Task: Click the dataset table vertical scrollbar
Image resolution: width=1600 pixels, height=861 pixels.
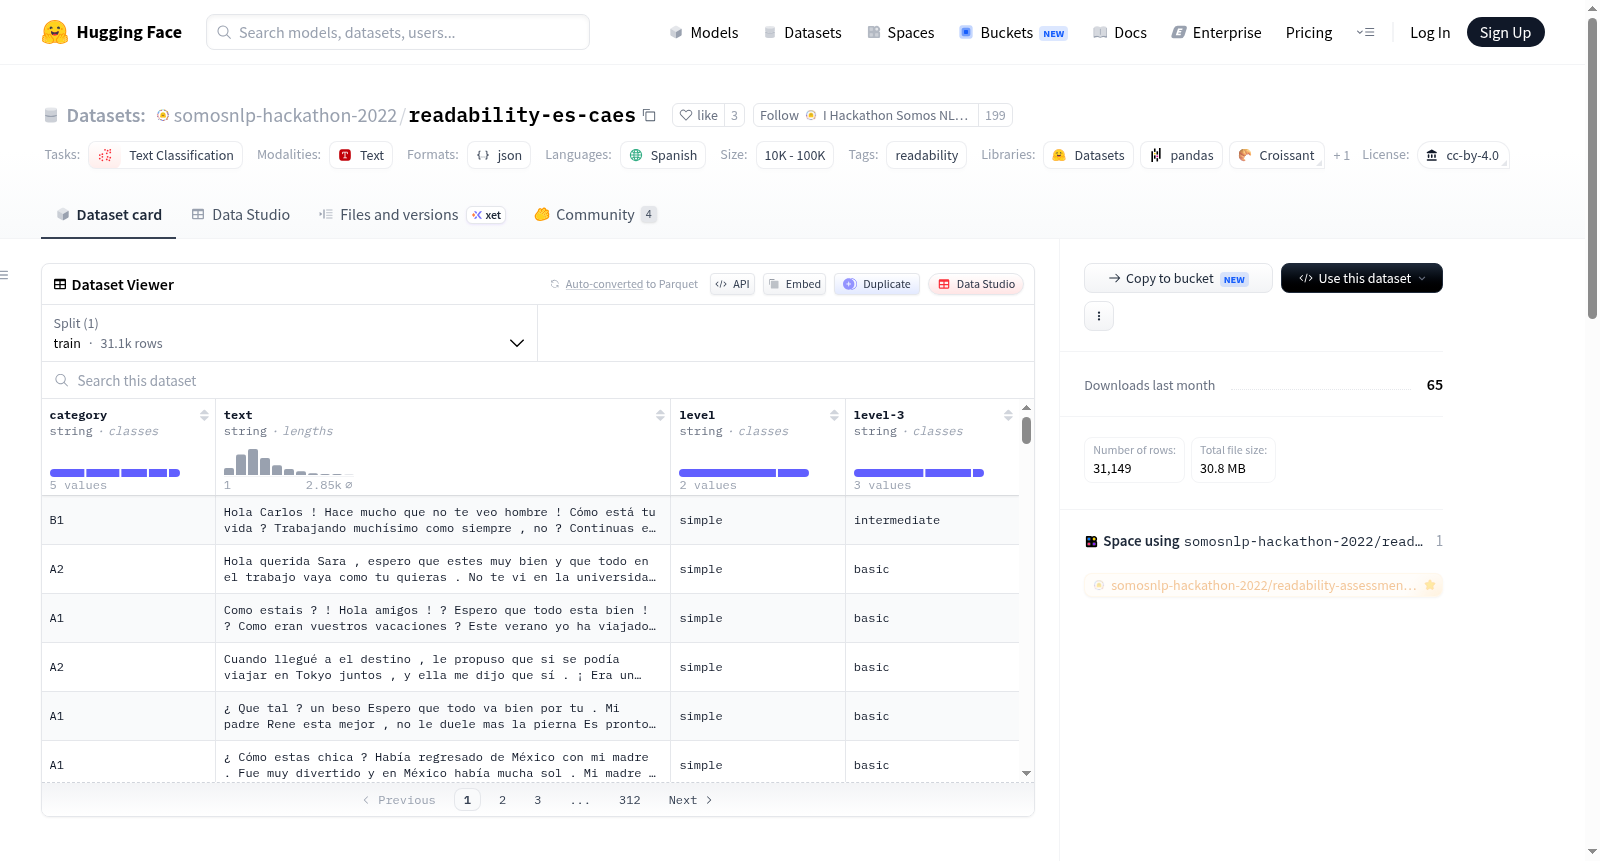Action: coord(1026,431)
